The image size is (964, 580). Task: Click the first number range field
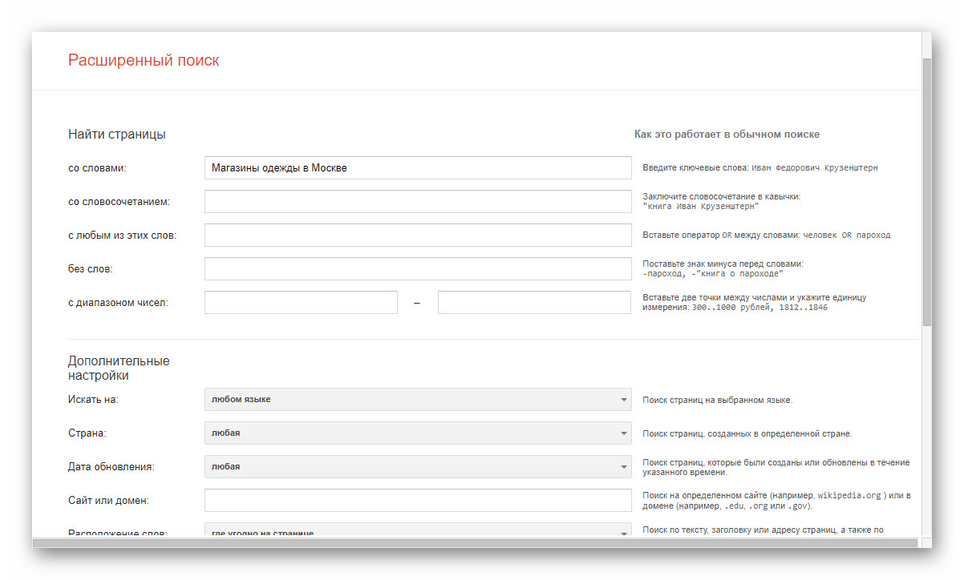click(301, 303)
